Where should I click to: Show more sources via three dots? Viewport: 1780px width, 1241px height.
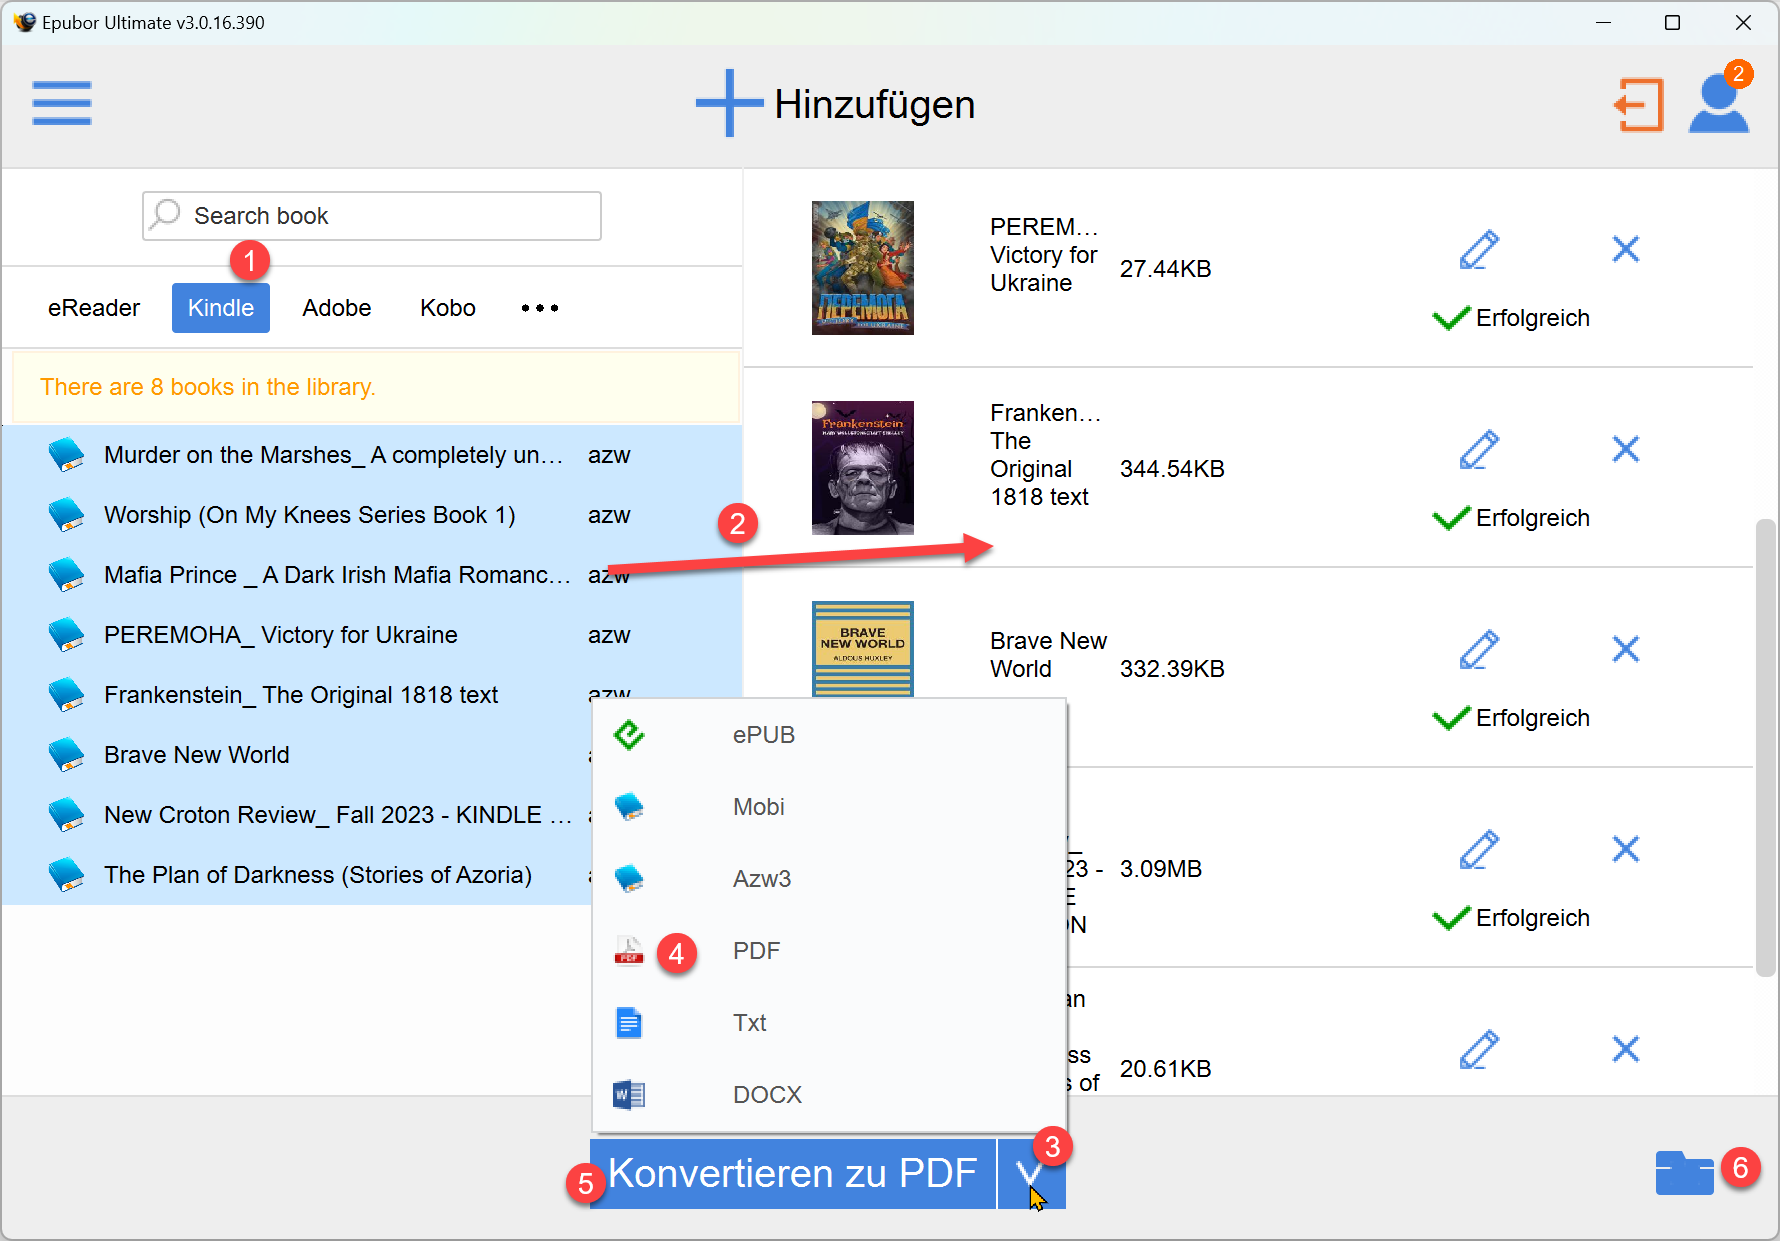pos(540,308)
